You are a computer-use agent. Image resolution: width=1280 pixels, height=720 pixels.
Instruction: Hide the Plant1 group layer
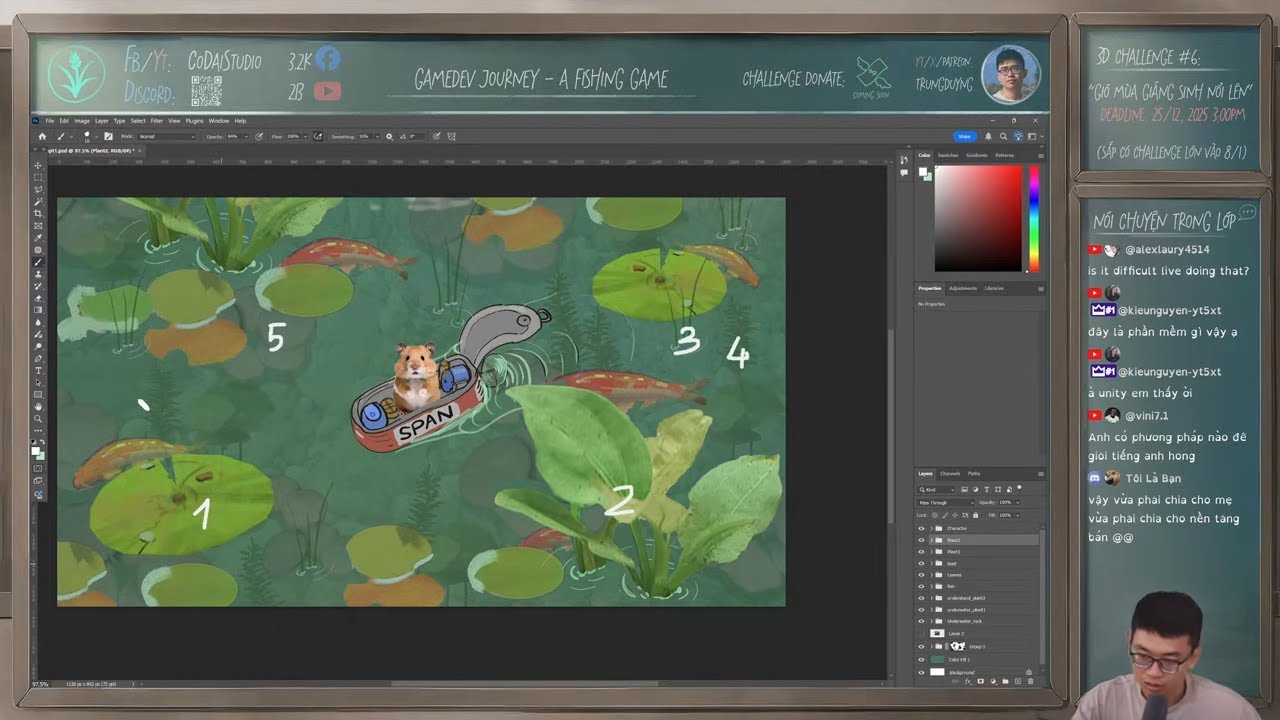point(921,552)
